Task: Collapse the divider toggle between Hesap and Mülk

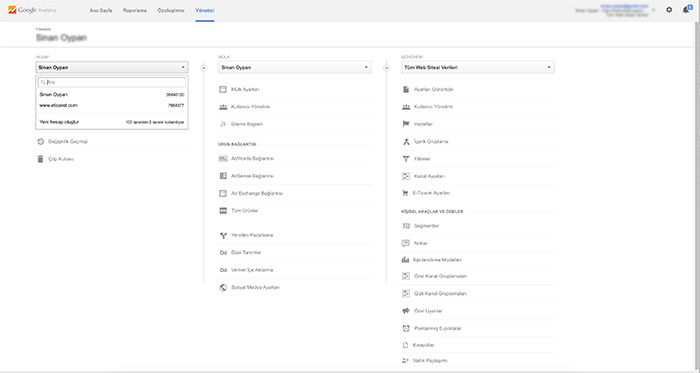Action: pos(204,68)
